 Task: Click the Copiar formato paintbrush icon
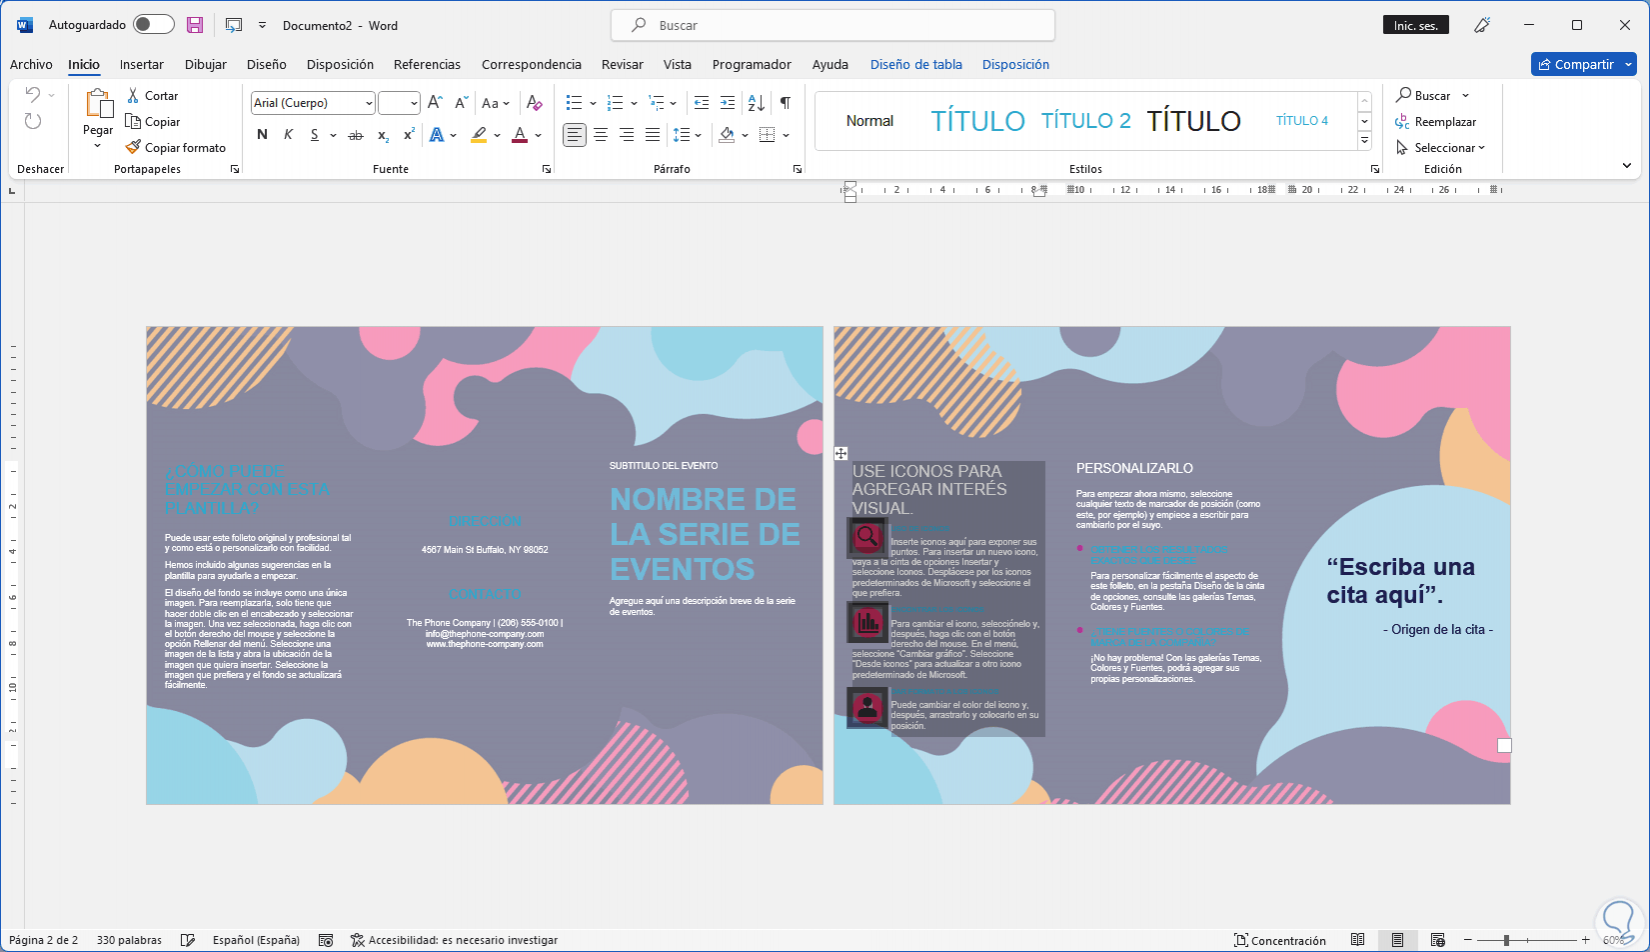(133, 147)
